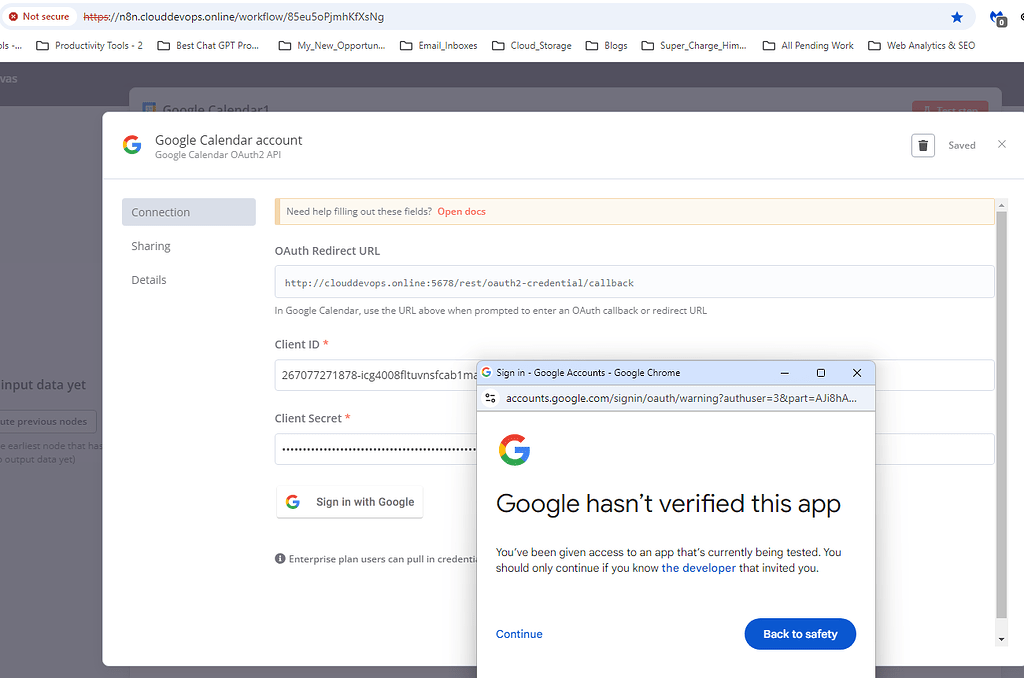Screen dimensions: 1024x678
Task: Delete the Google Calendar credential via trash icon
Action: (x=922, y=145)
